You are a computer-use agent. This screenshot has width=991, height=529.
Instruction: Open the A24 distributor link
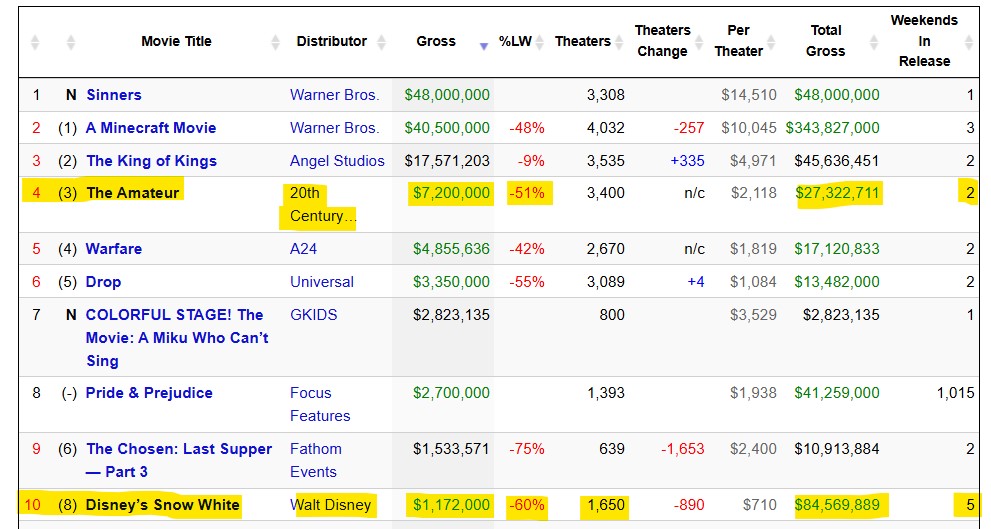(303, 249)
